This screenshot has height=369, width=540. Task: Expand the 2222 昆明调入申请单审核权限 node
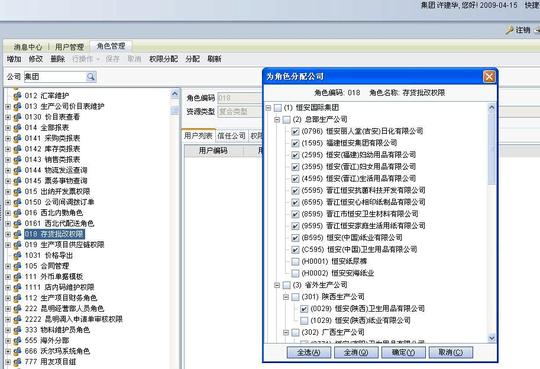(8, 319)
